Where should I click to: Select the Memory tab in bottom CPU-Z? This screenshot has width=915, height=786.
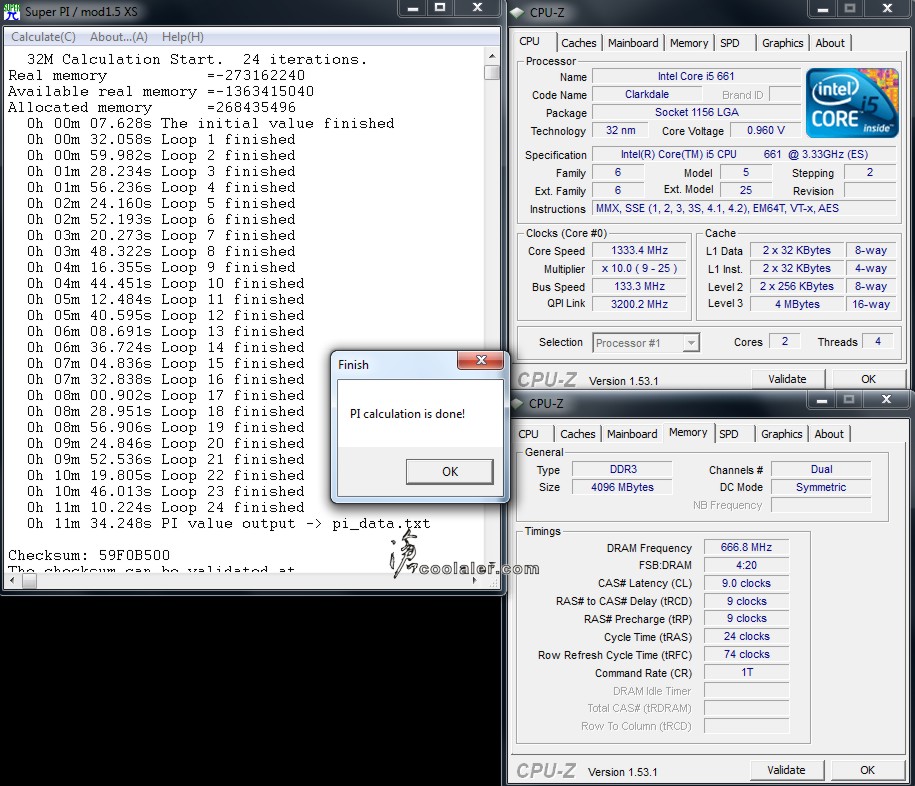[688, 432]
